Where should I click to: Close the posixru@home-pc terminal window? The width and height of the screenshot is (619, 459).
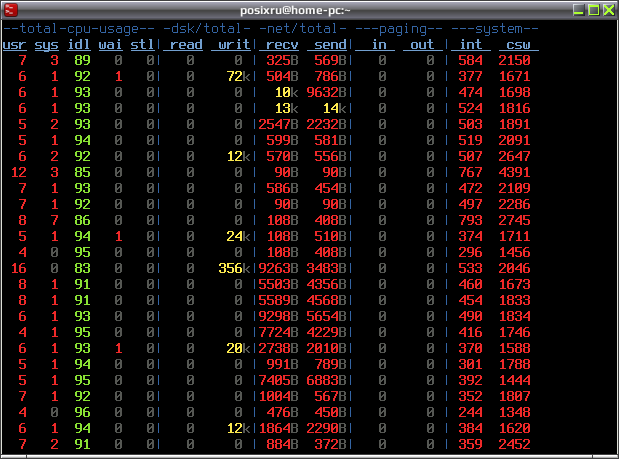point(609,10)
